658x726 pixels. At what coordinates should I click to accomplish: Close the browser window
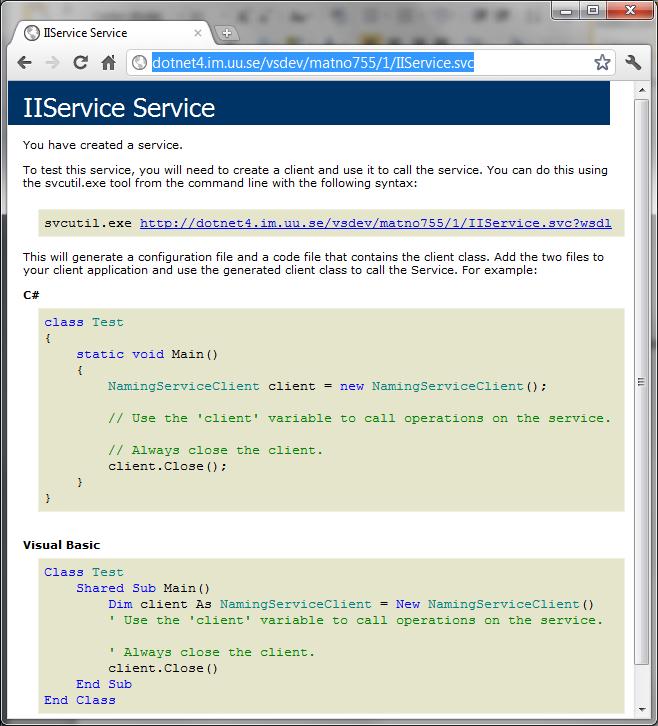(630, 10)
